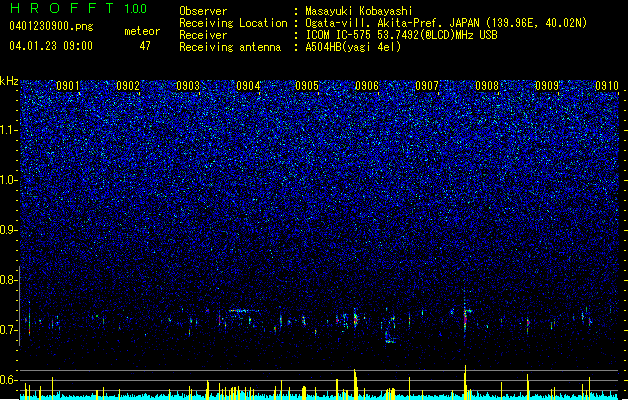
Task: Click the 0.8 frequency axis label
Action: click(9, 280)
